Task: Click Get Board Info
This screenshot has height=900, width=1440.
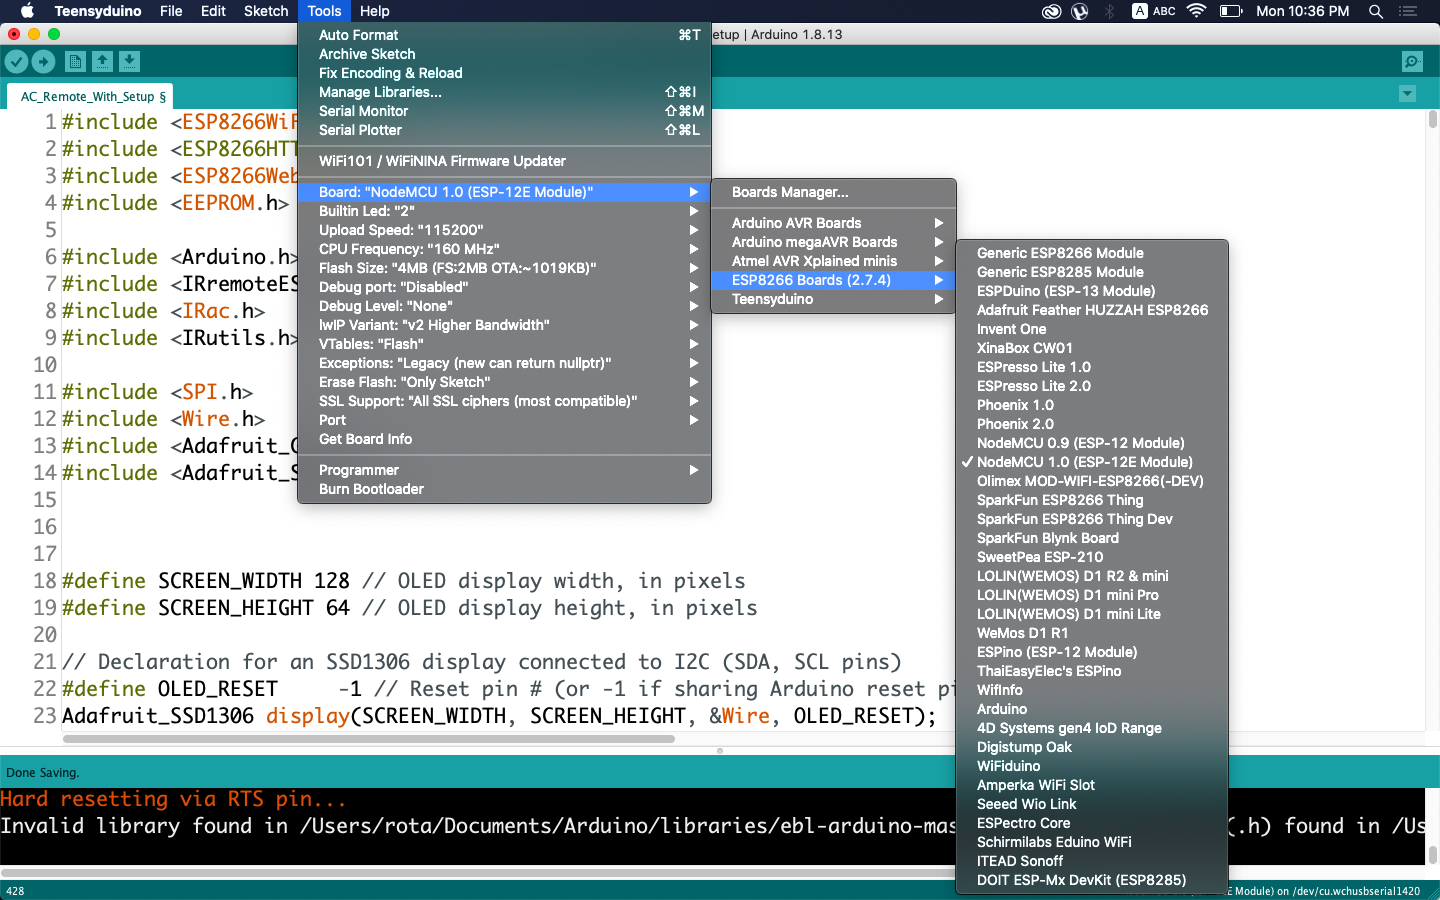Action: point(504,439)
